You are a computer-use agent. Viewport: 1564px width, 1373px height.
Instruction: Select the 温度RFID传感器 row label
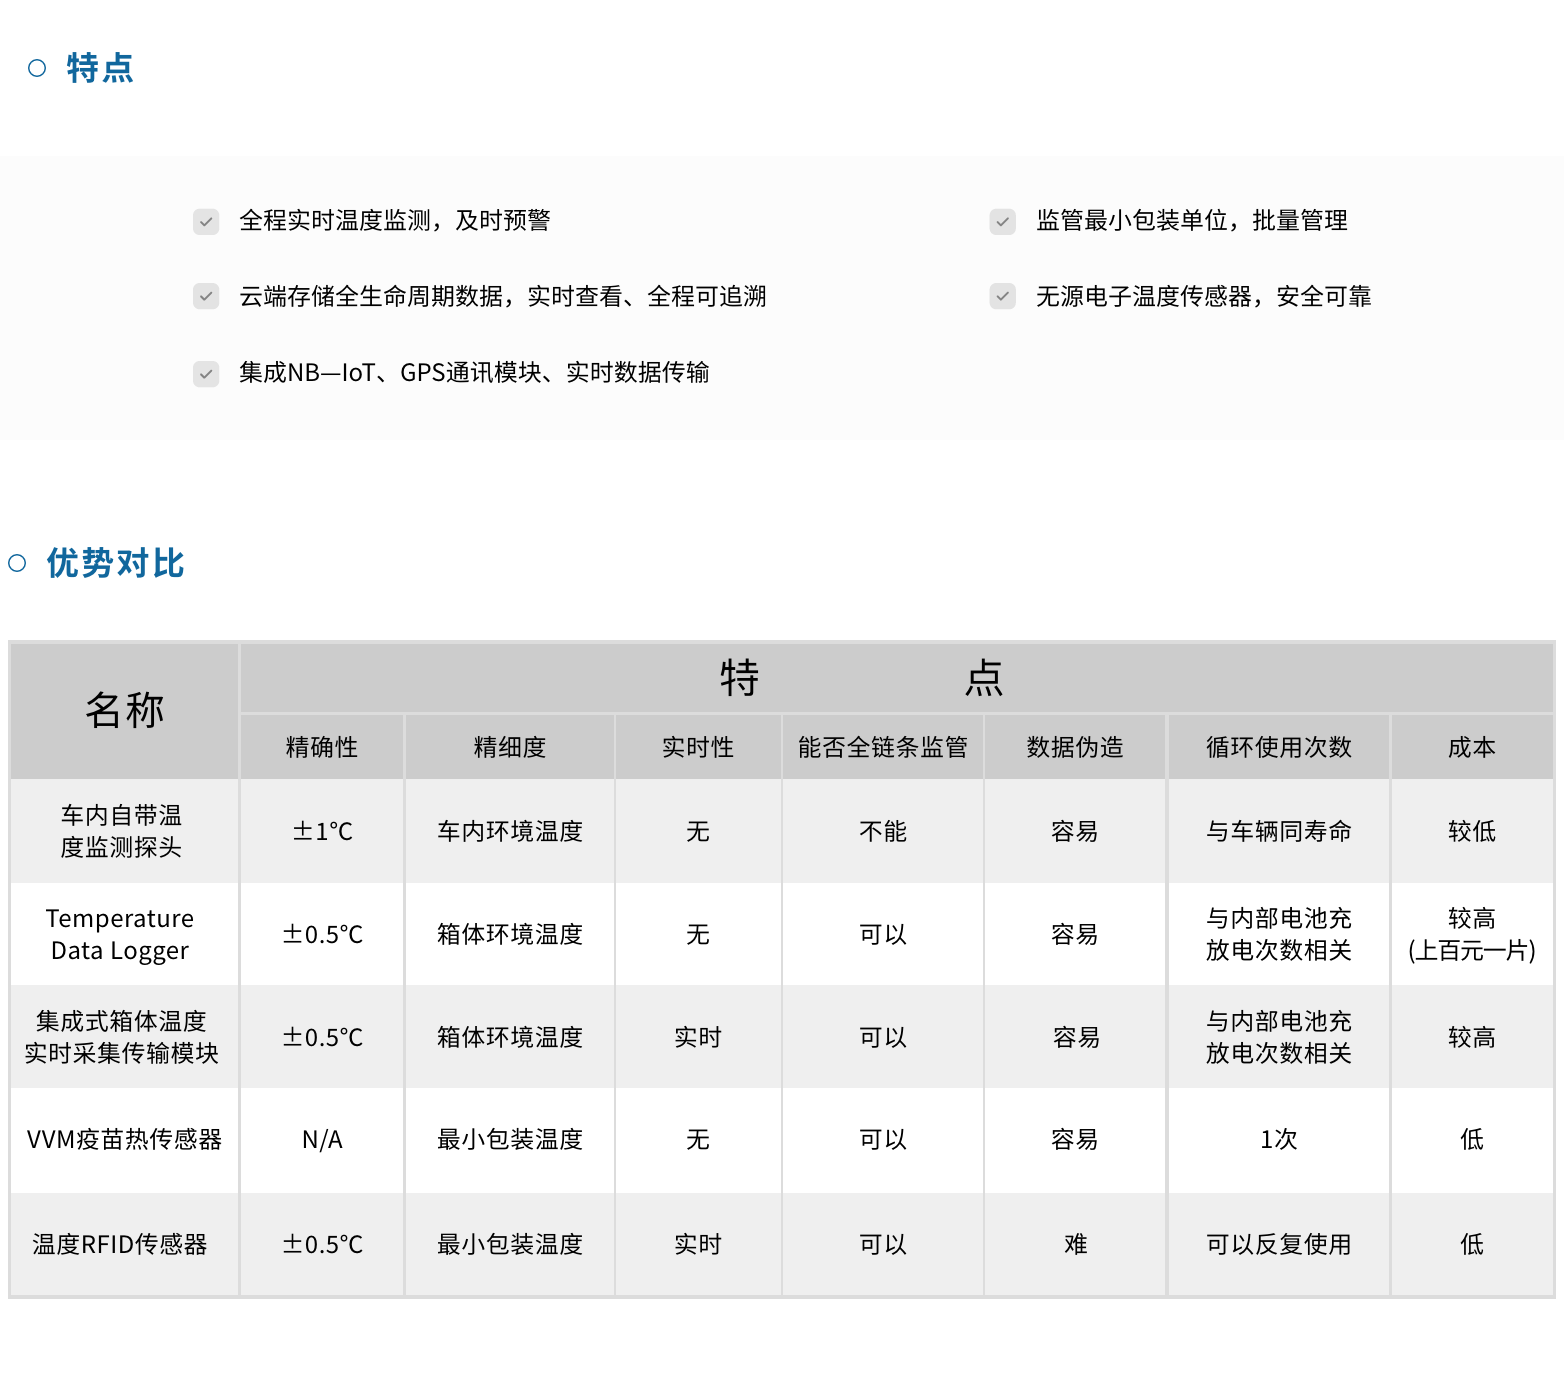pos(121,1245)
